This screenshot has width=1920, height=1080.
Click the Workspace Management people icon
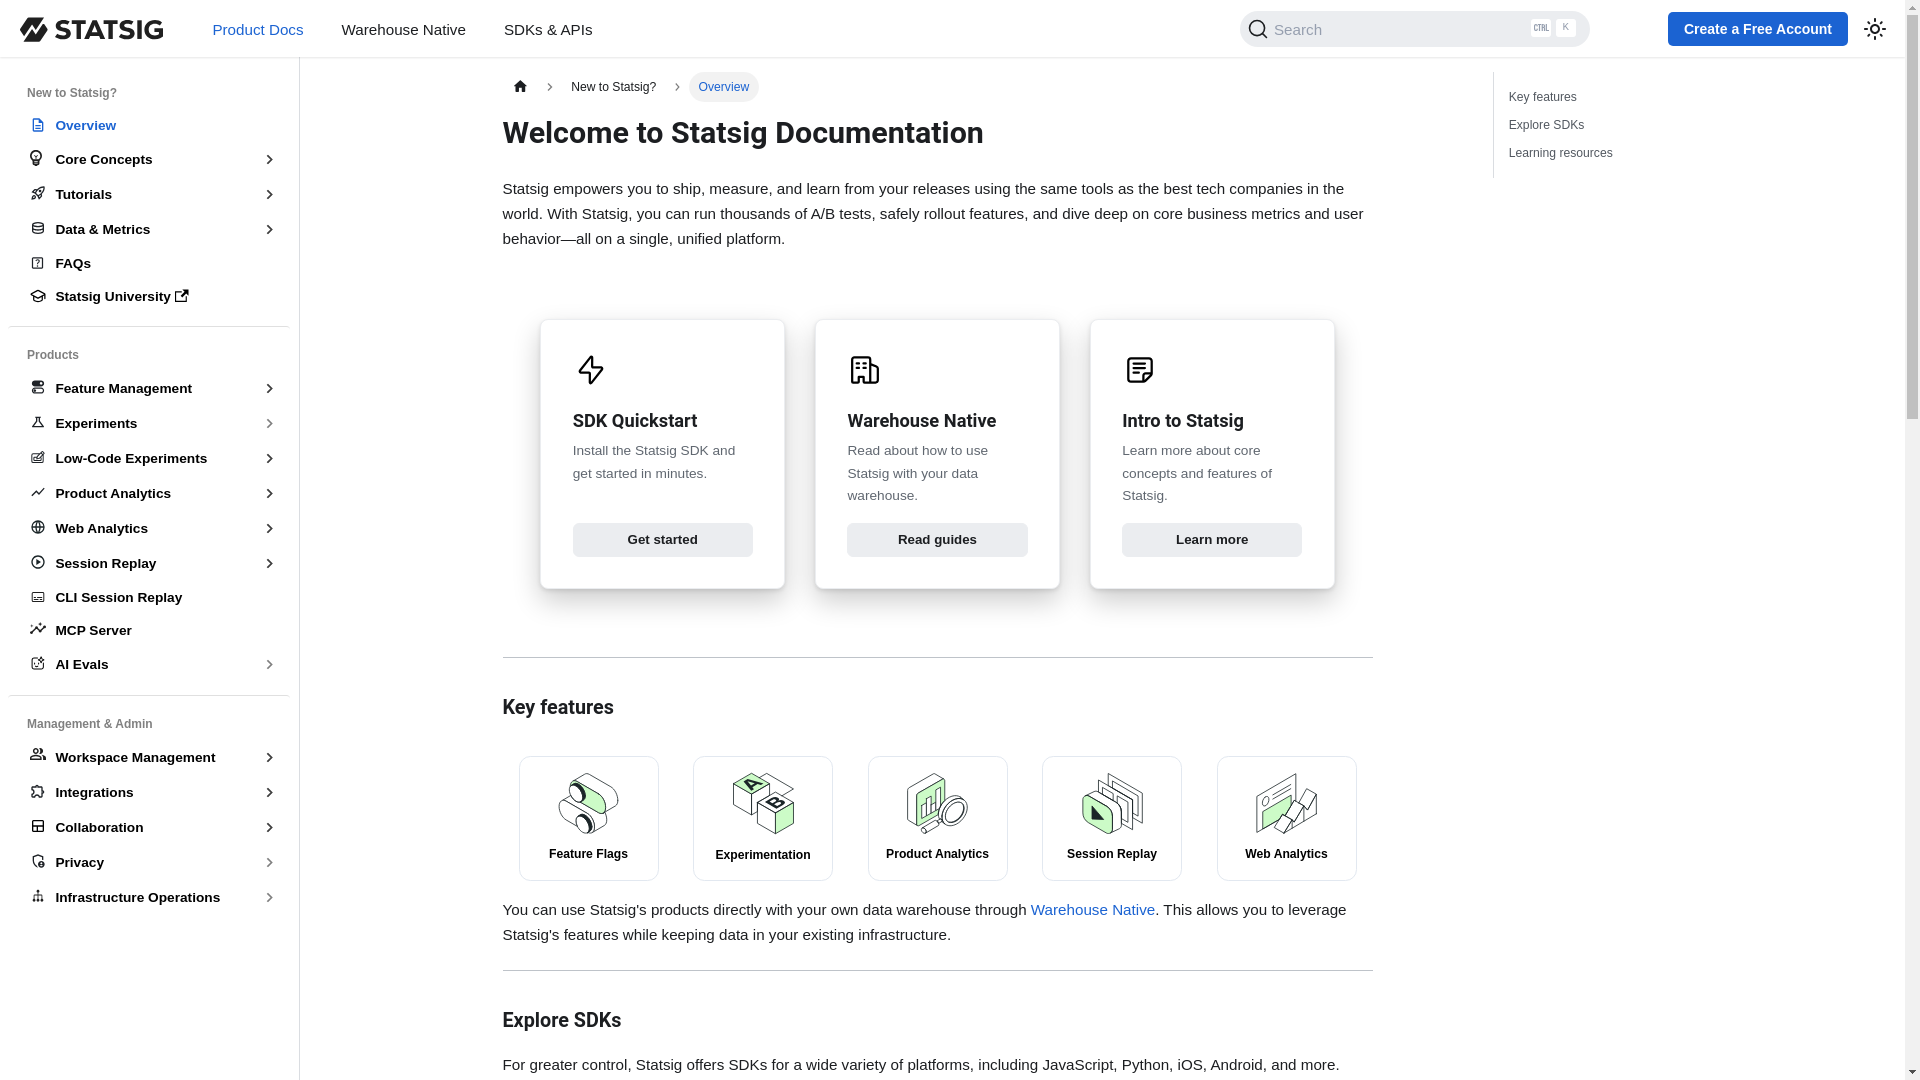[38, 755]
